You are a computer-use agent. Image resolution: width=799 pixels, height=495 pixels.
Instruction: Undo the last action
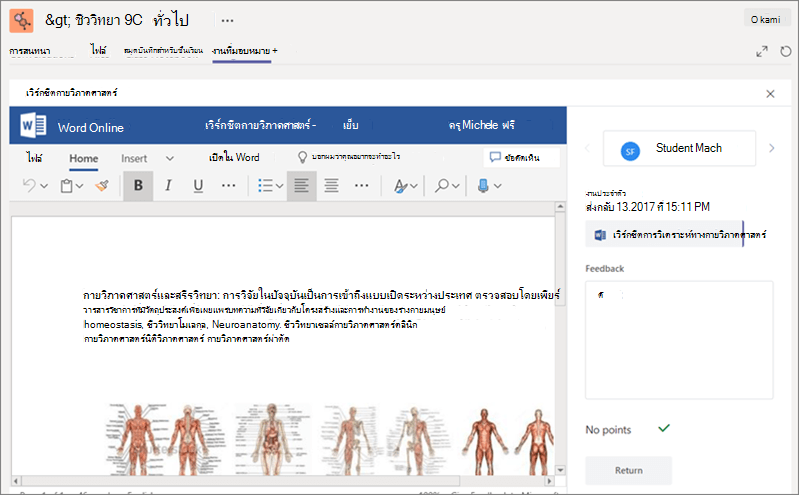coord(29,186)
